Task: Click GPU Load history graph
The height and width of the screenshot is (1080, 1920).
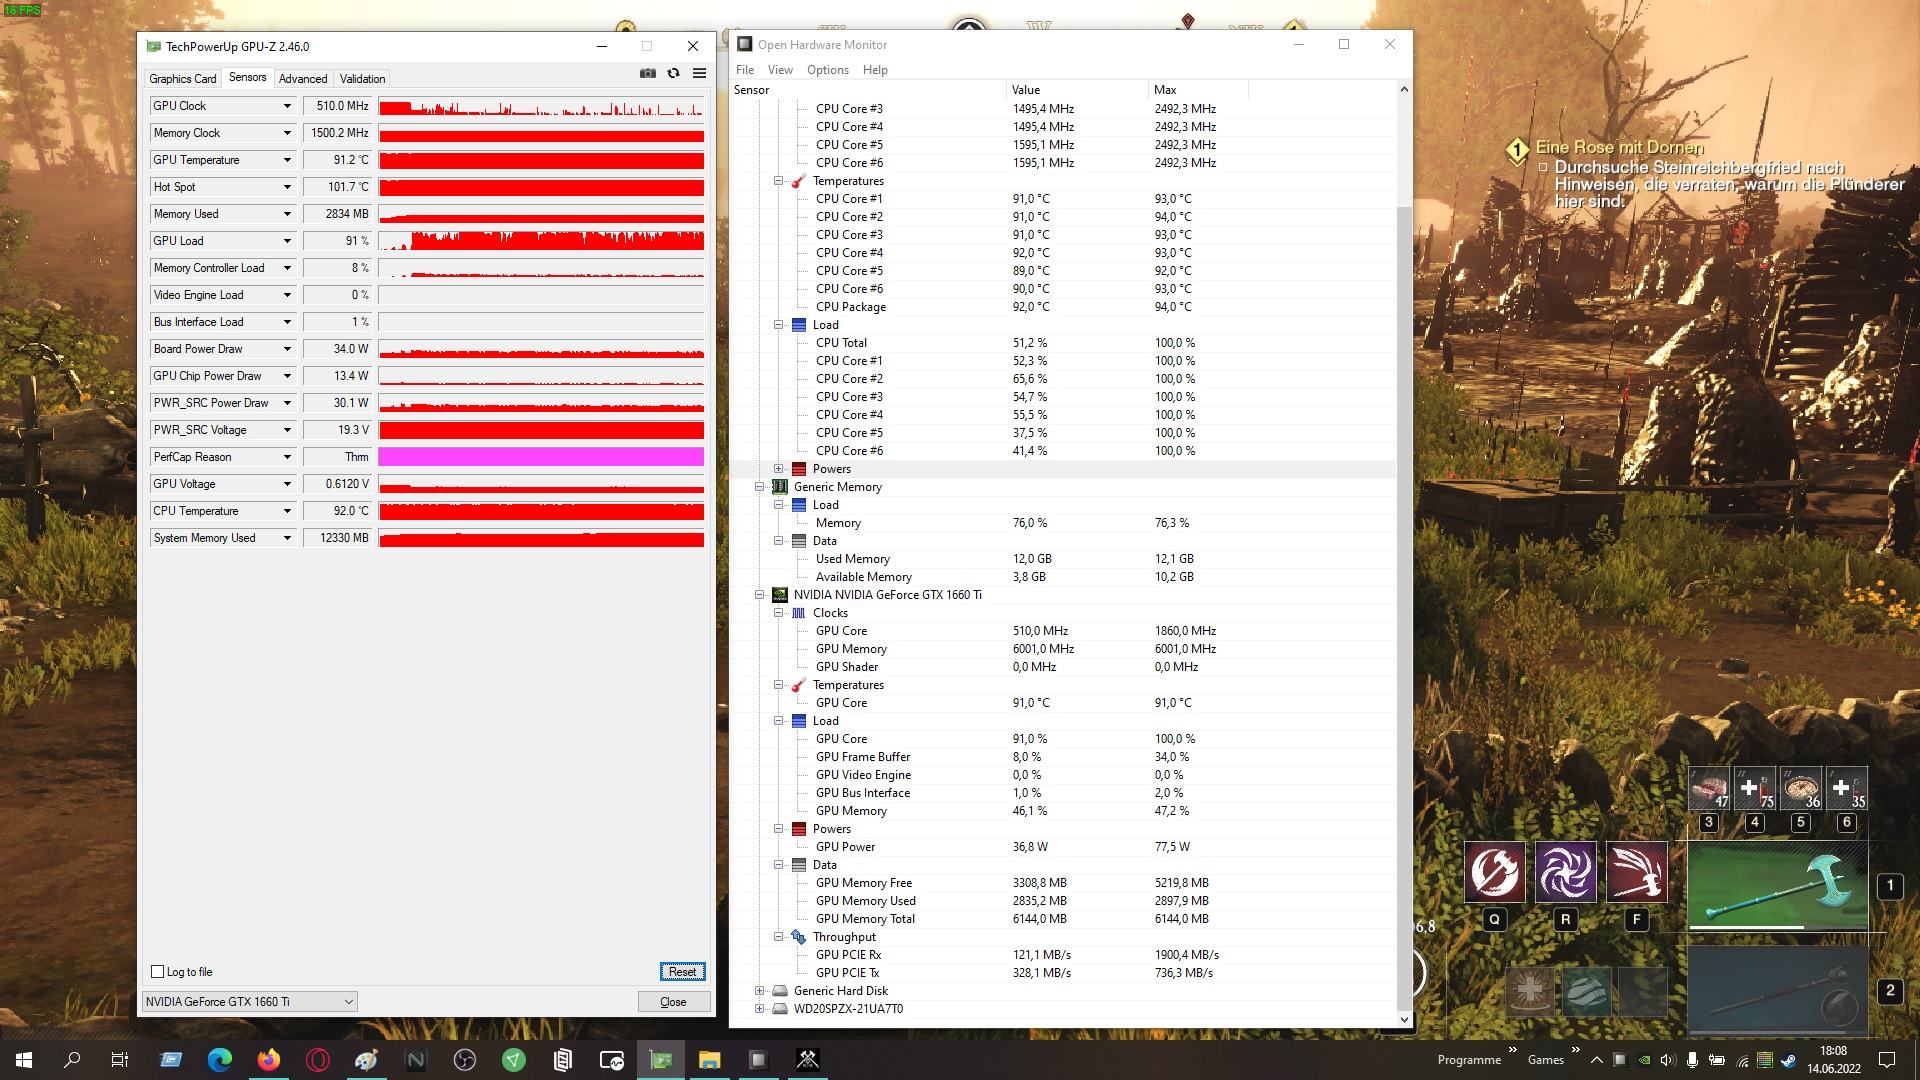Action: (x=541, y=241)
